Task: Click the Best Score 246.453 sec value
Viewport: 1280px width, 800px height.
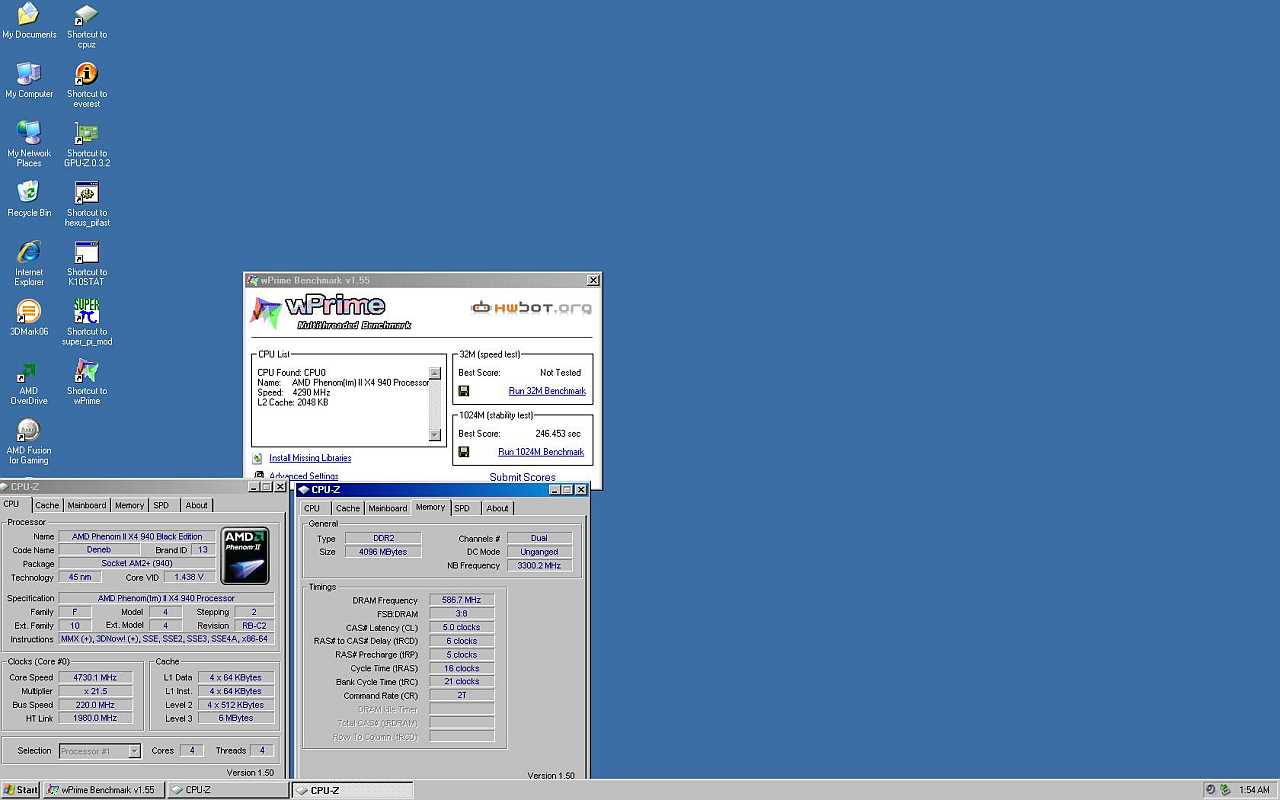Action: [558, 434]
